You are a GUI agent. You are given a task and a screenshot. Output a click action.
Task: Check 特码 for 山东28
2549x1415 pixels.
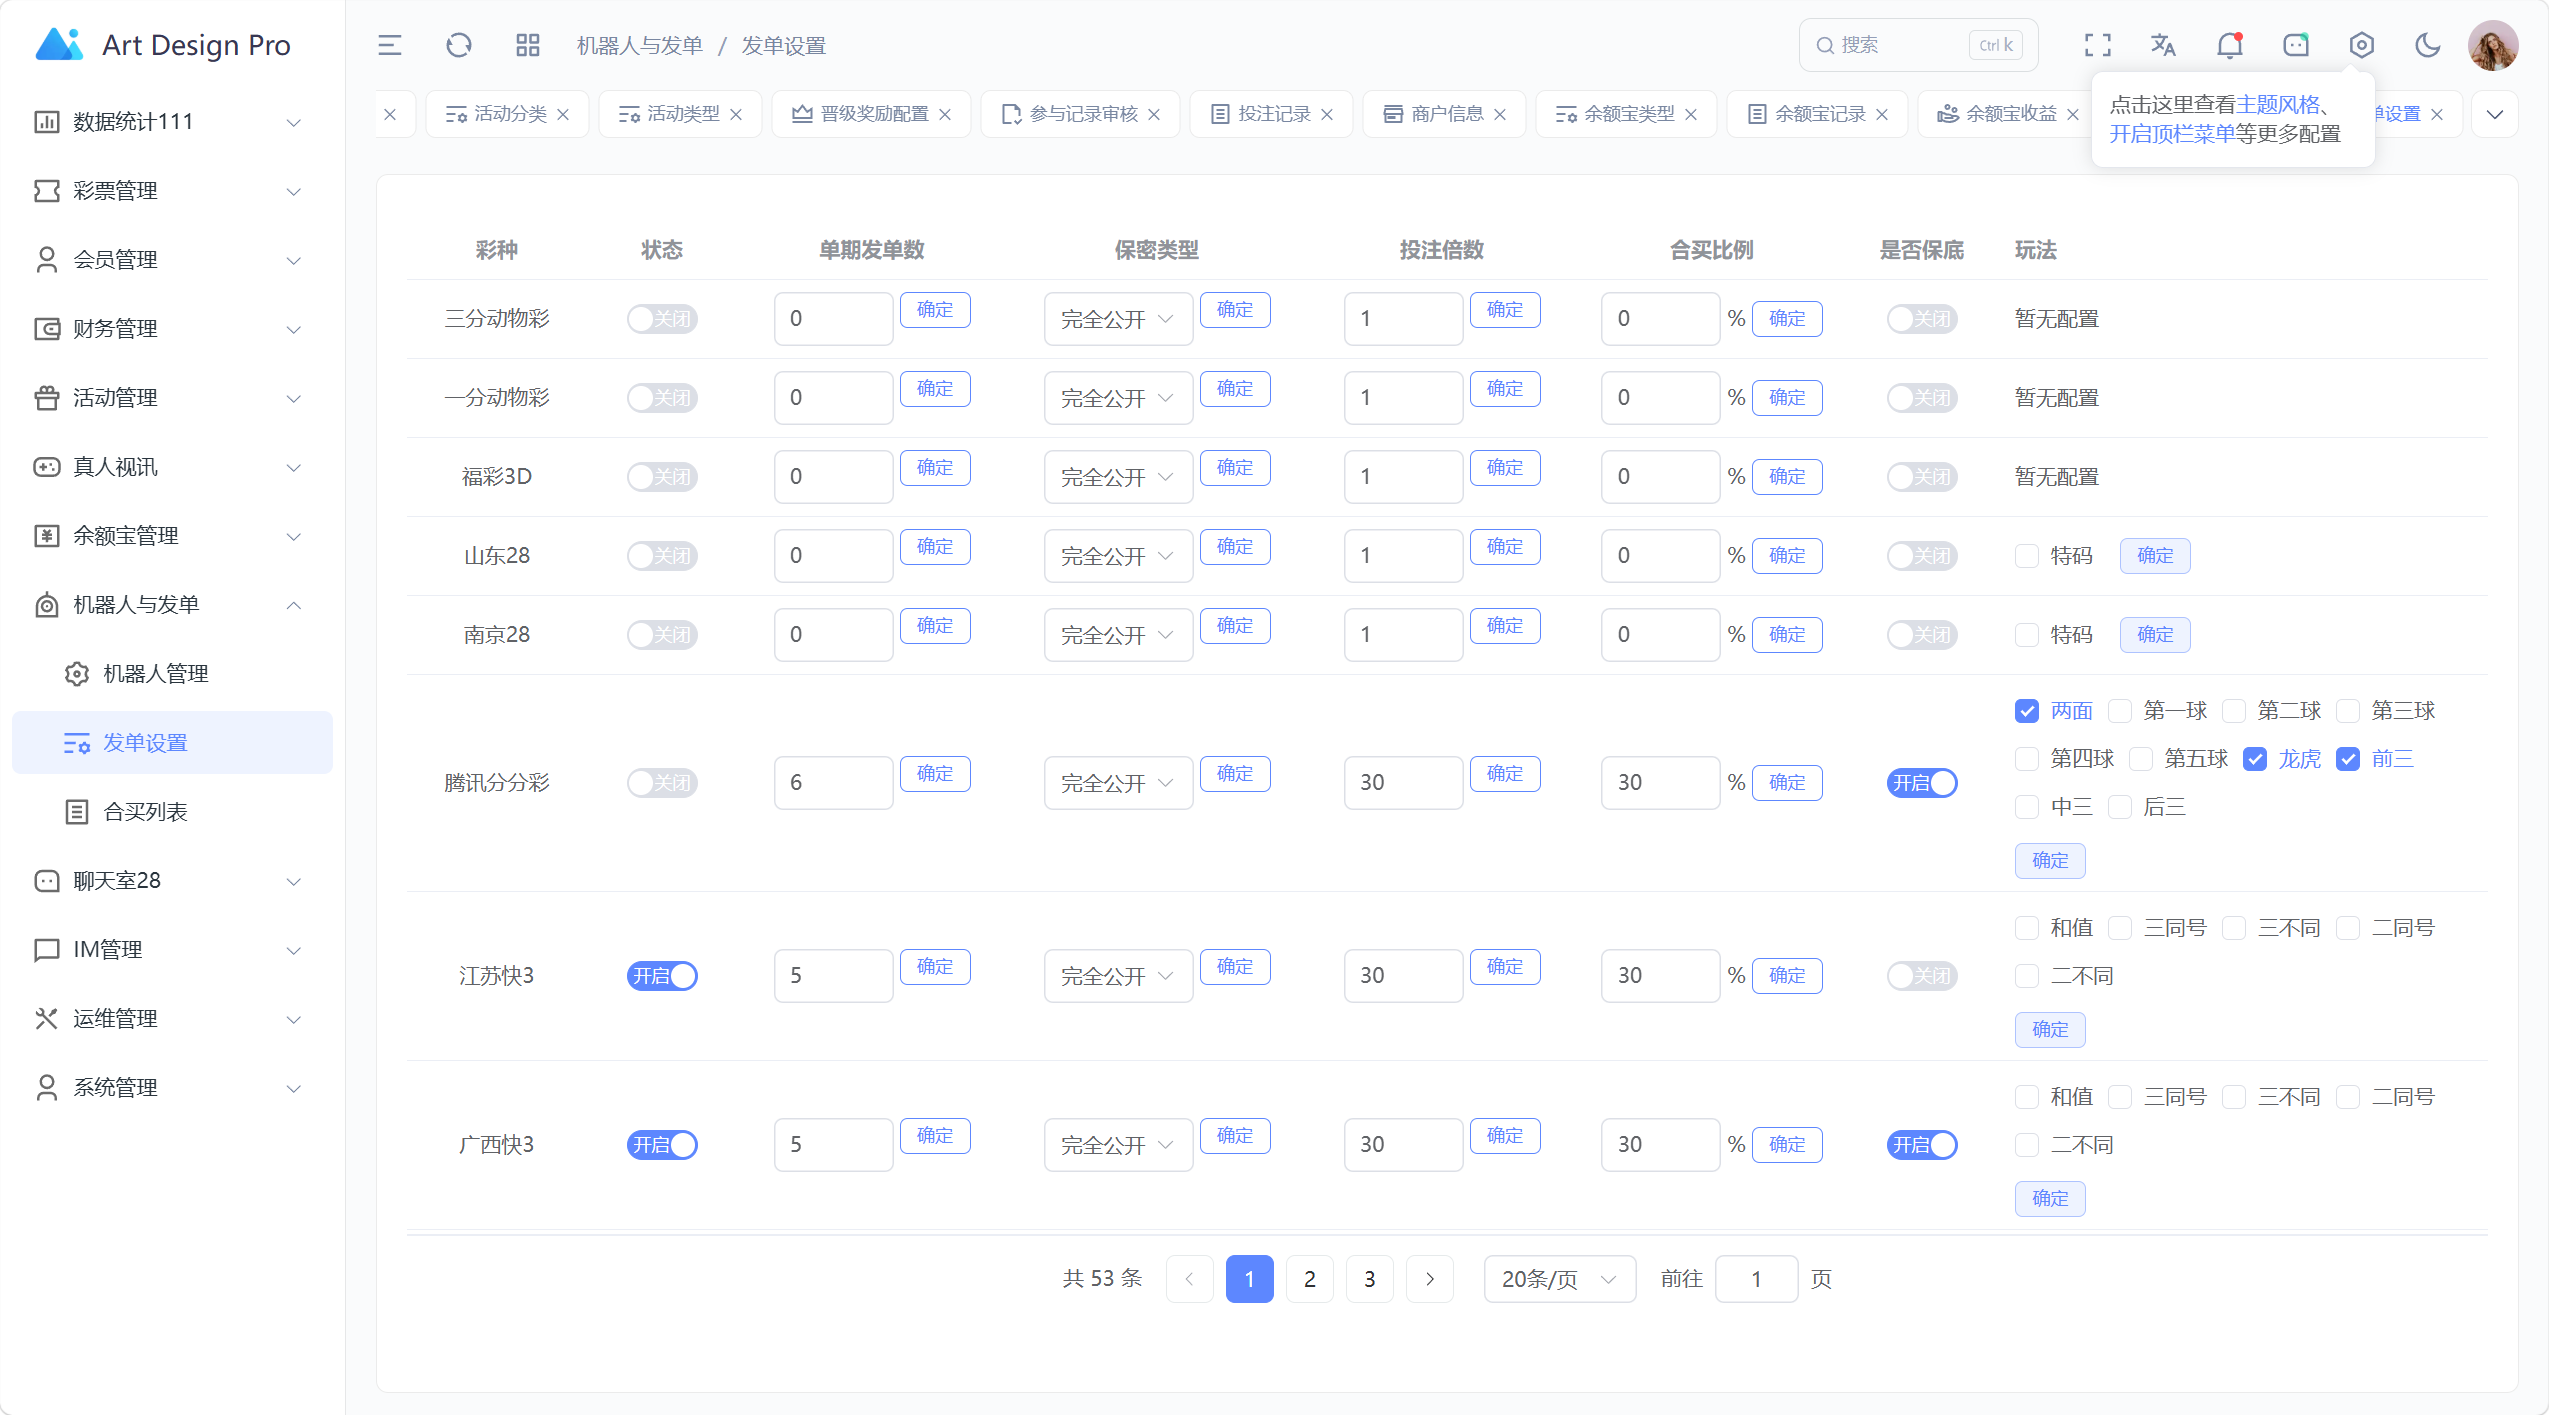click(2027, 556)
